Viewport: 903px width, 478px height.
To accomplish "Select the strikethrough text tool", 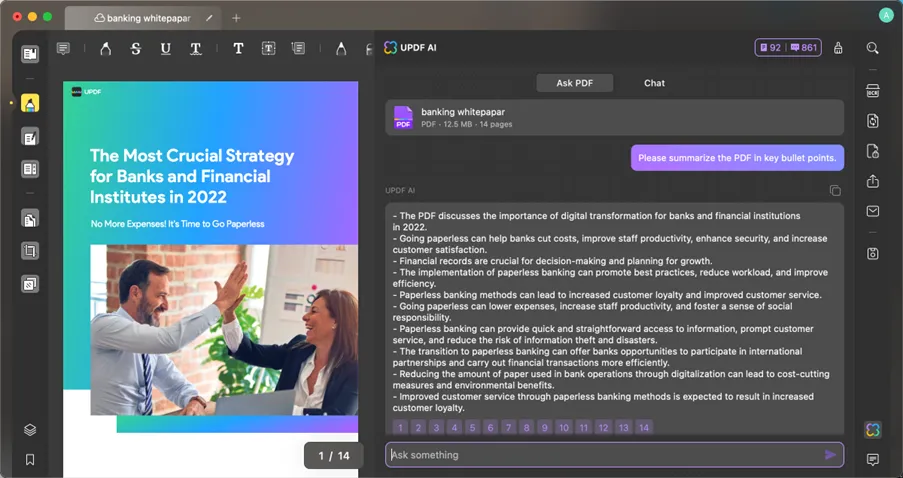I will coord(136,48).
